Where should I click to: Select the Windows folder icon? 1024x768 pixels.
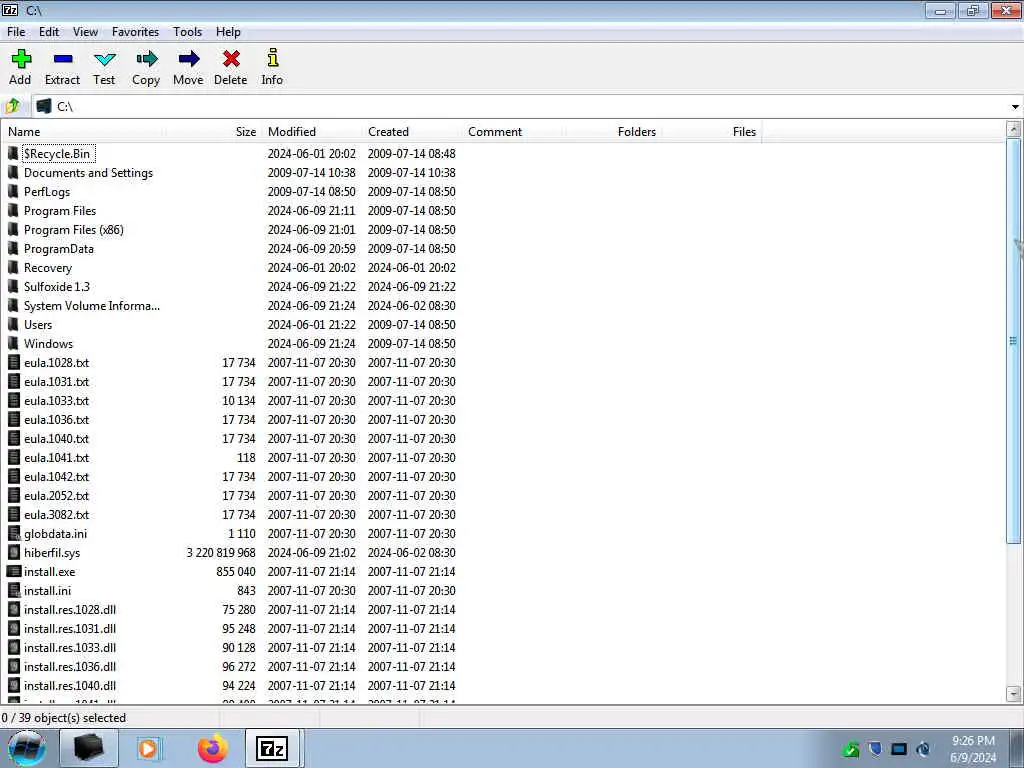point(13,344)
